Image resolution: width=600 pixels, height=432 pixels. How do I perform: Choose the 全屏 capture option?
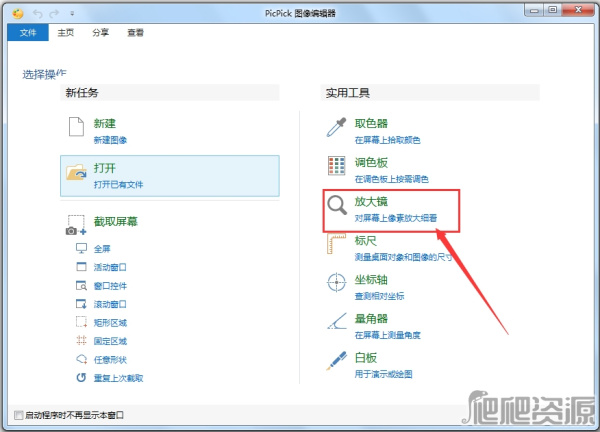tap(102, 249)
